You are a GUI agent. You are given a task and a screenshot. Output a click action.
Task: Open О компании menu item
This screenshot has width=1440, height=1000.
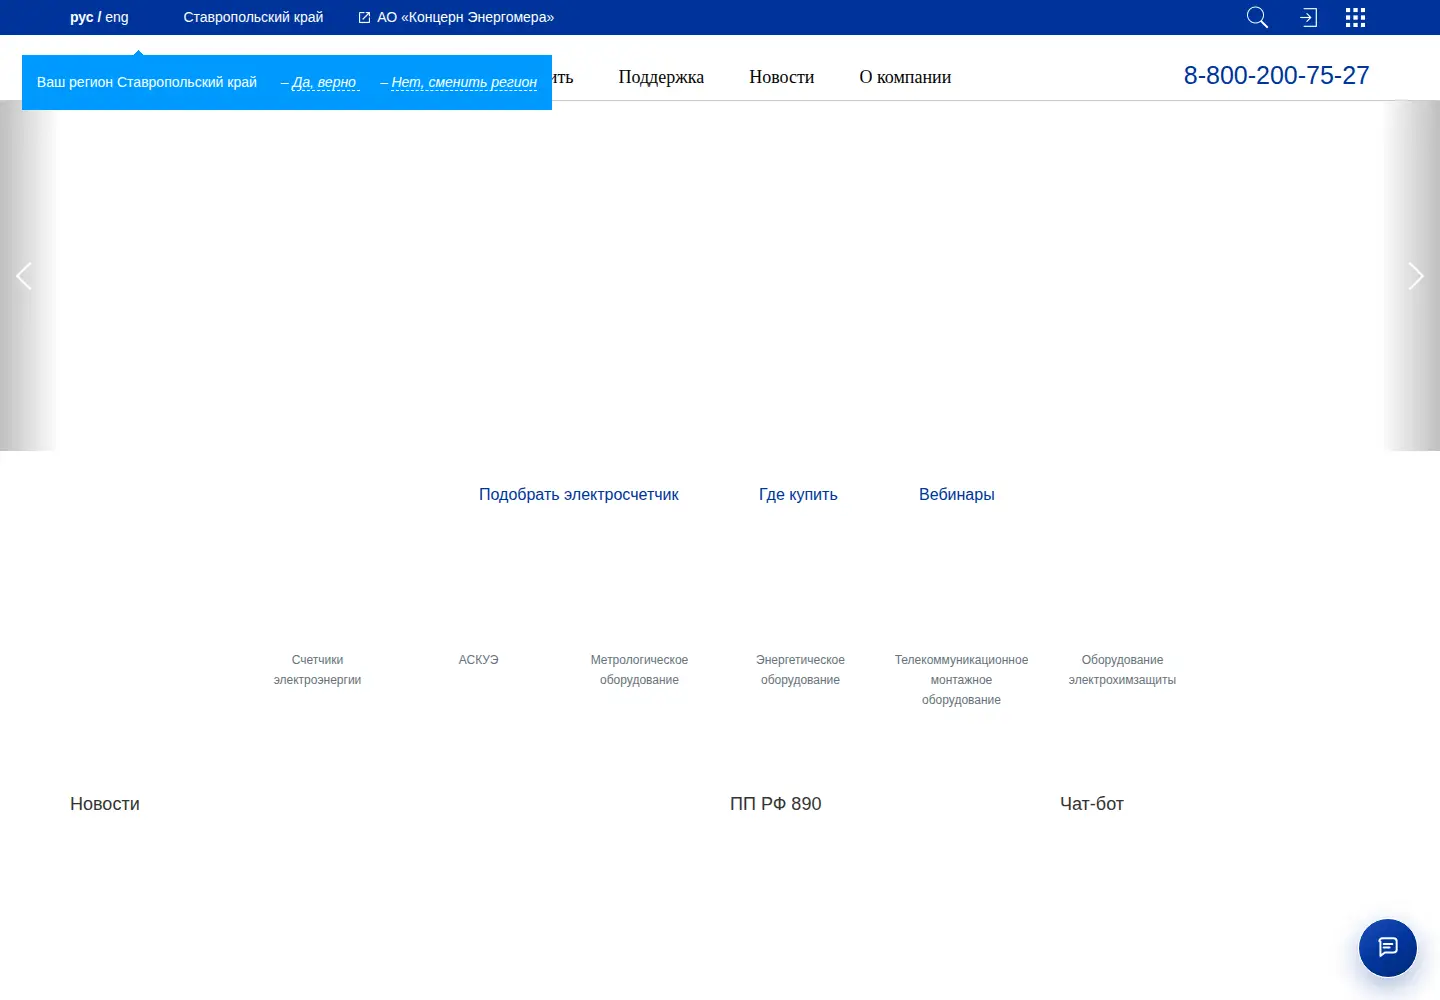coord(905,77)
